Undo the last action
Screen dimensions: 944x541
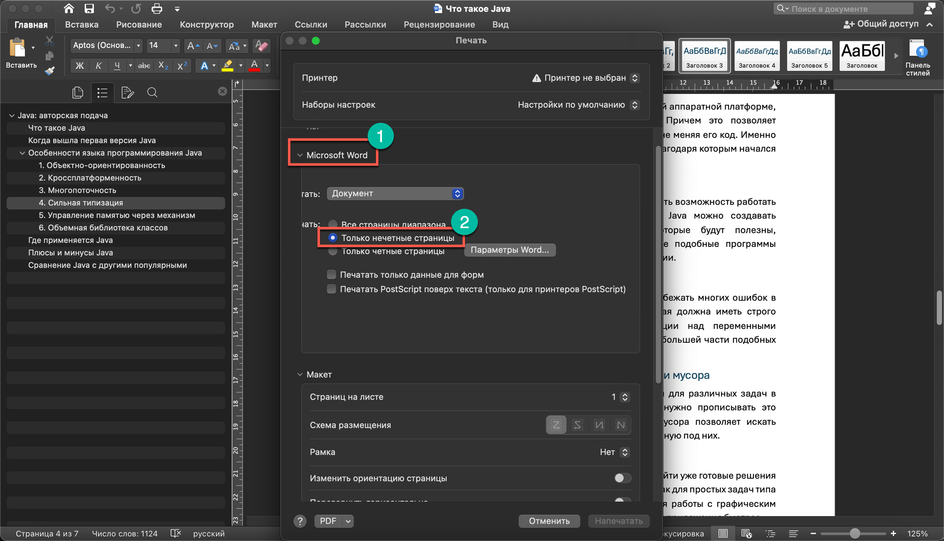[x=110, y=8]
